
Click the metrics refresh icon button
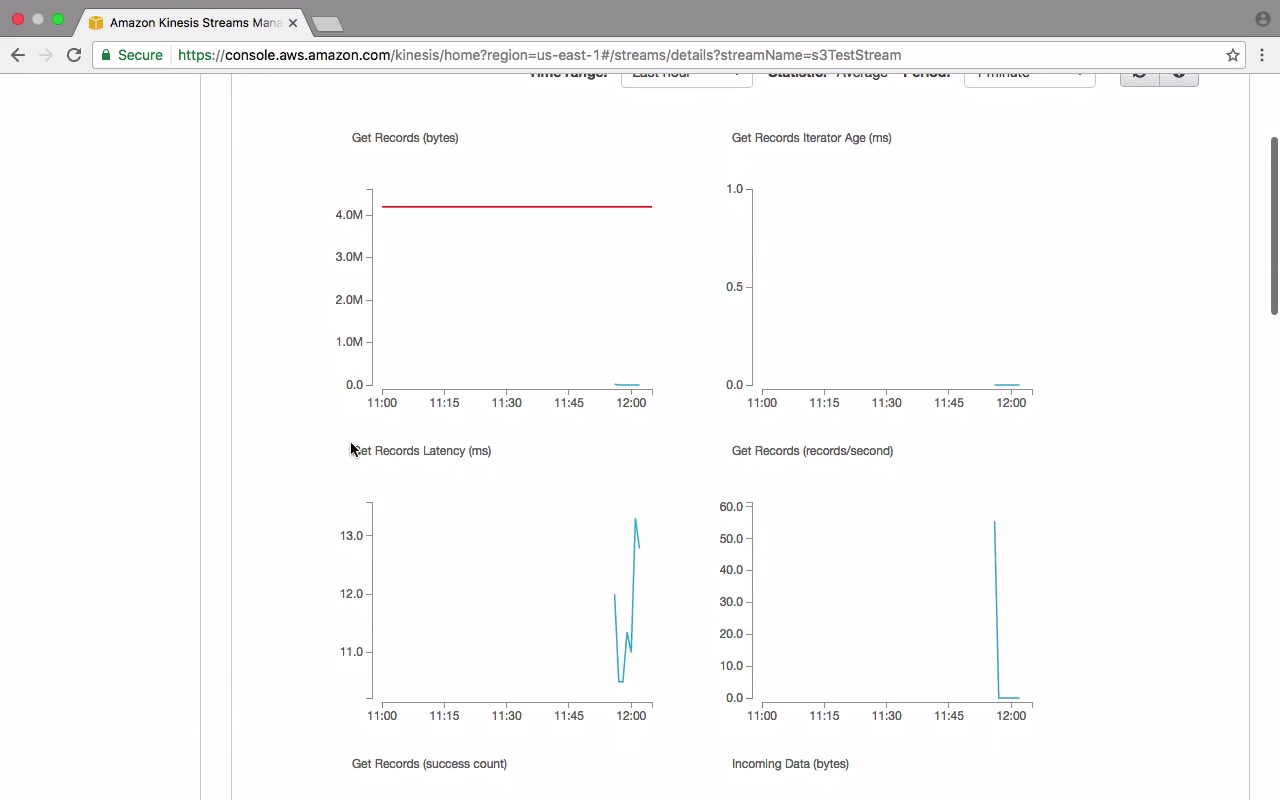tap(1139, 77)
